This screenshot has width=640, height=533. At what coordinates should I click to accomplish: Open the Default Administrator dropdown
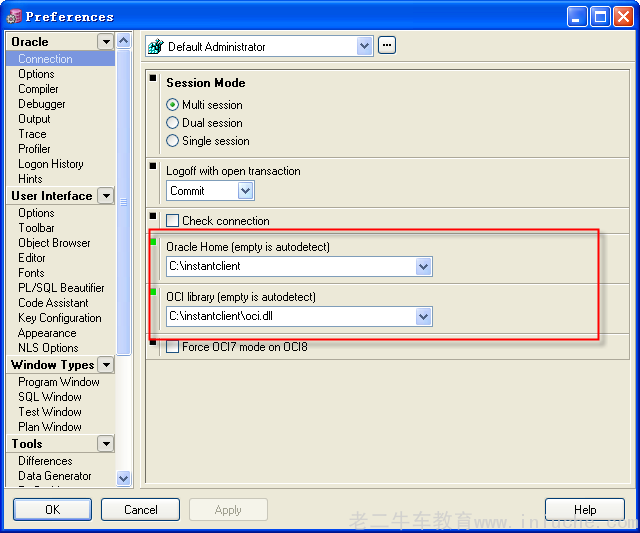364,46
